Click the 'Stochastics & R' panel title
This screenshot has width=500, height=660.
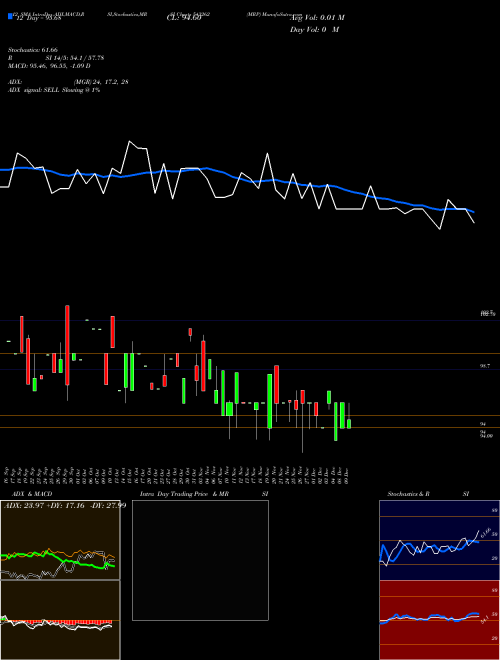click(x=408, y=494)
